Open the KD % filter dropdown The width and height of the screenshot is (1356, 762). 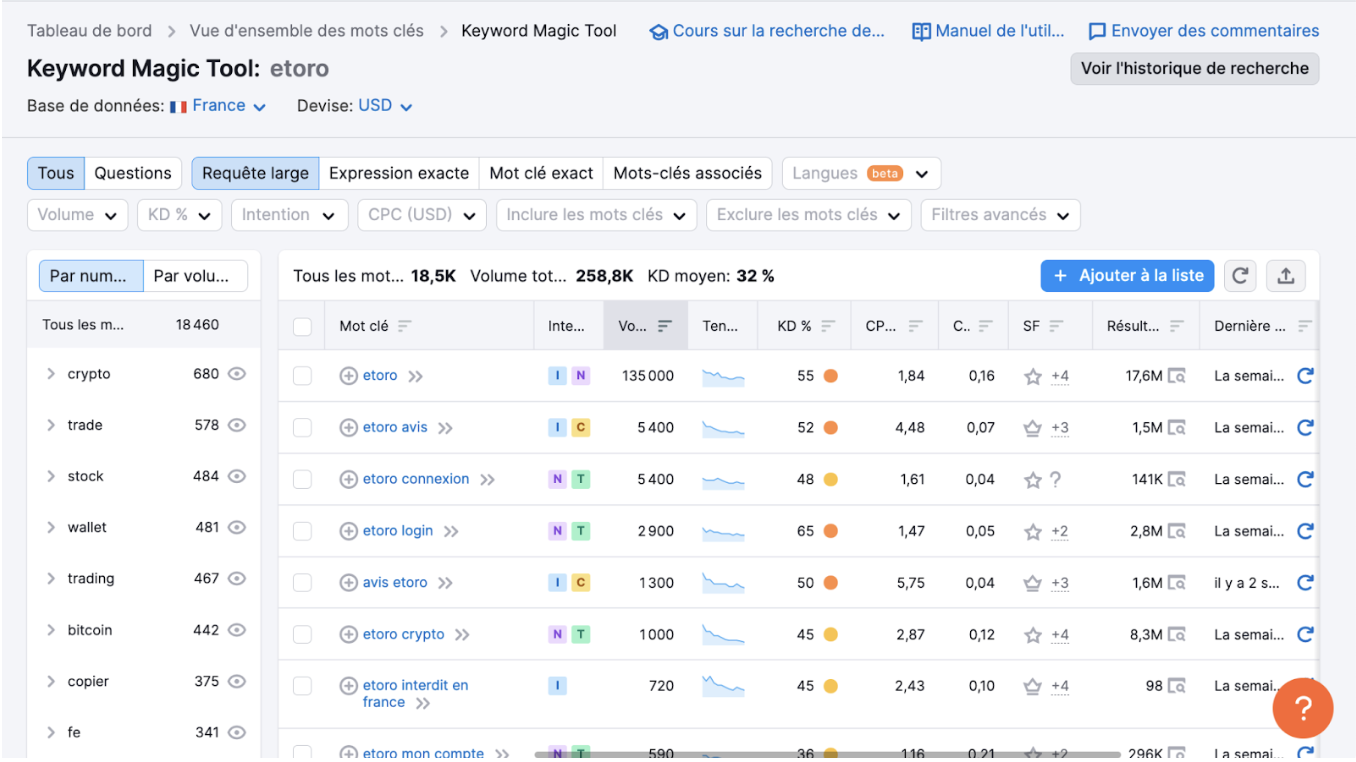pos(180,215)
